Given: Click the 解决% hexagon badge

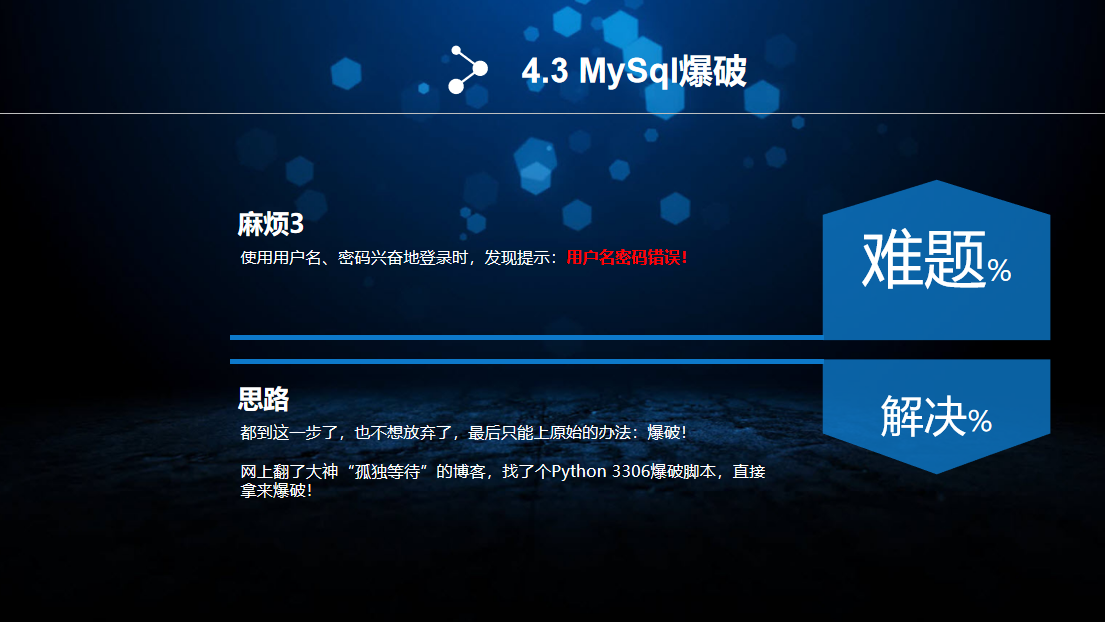Looking at the screenshot, I should click(x=937, y=416).
